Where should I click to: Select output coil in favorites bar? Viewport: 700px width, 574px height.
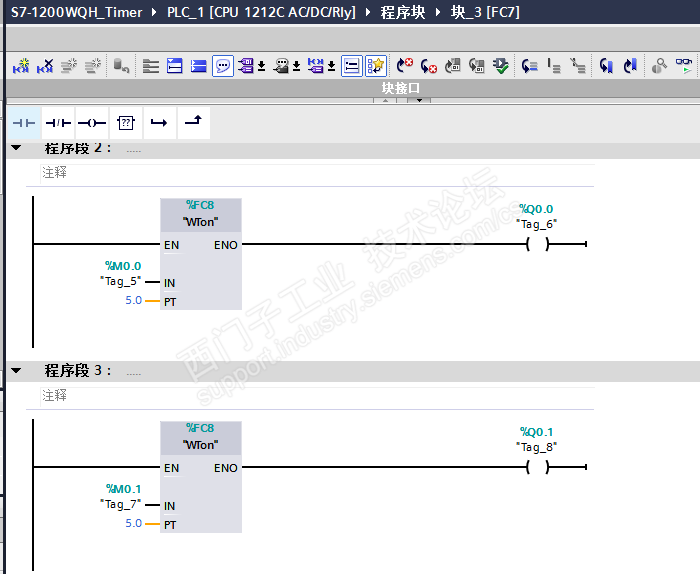tap(92, 123)
